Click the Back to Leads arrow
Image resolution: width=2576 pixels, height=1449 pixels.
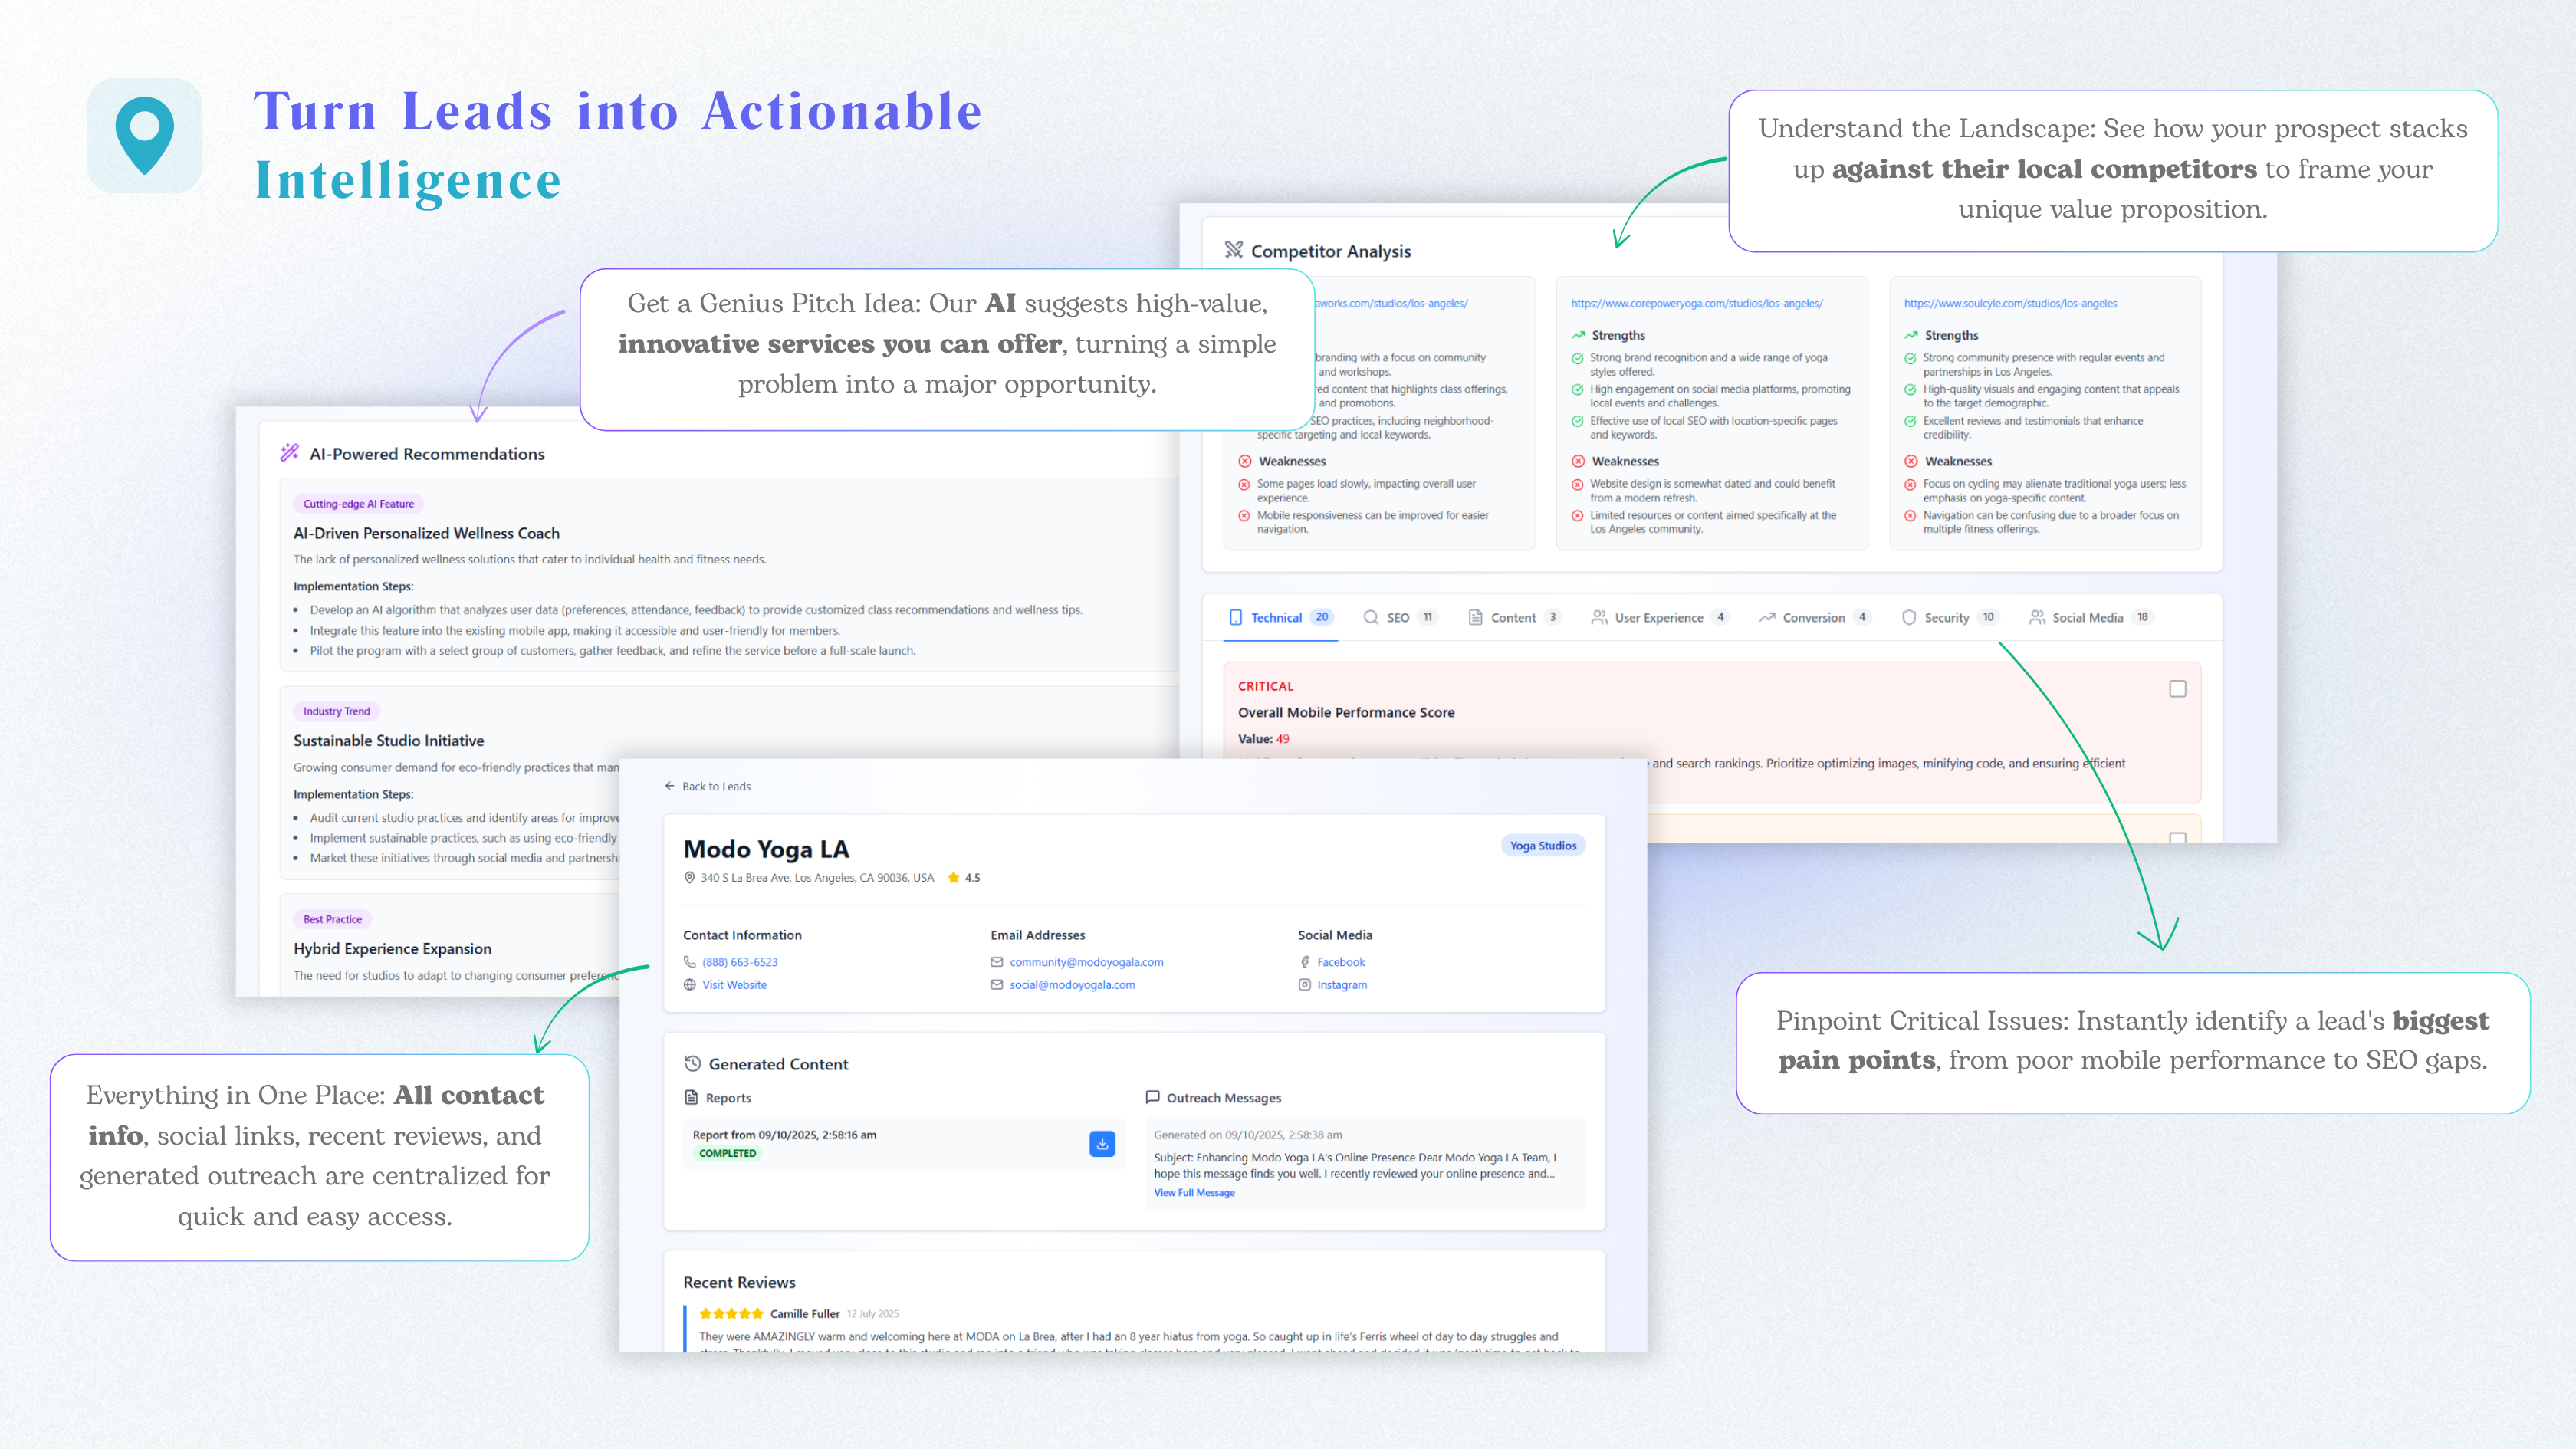[669, 786]
